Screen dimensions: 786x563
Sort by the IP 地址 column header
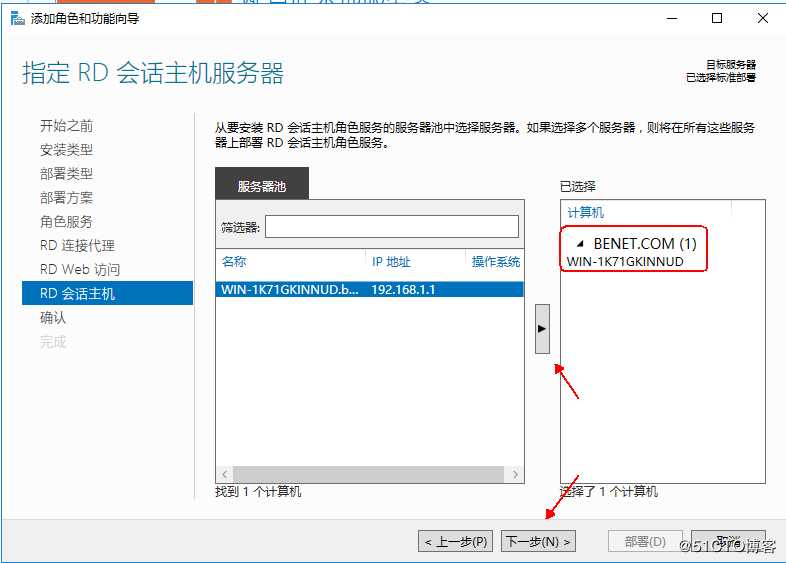pos(391,262)
